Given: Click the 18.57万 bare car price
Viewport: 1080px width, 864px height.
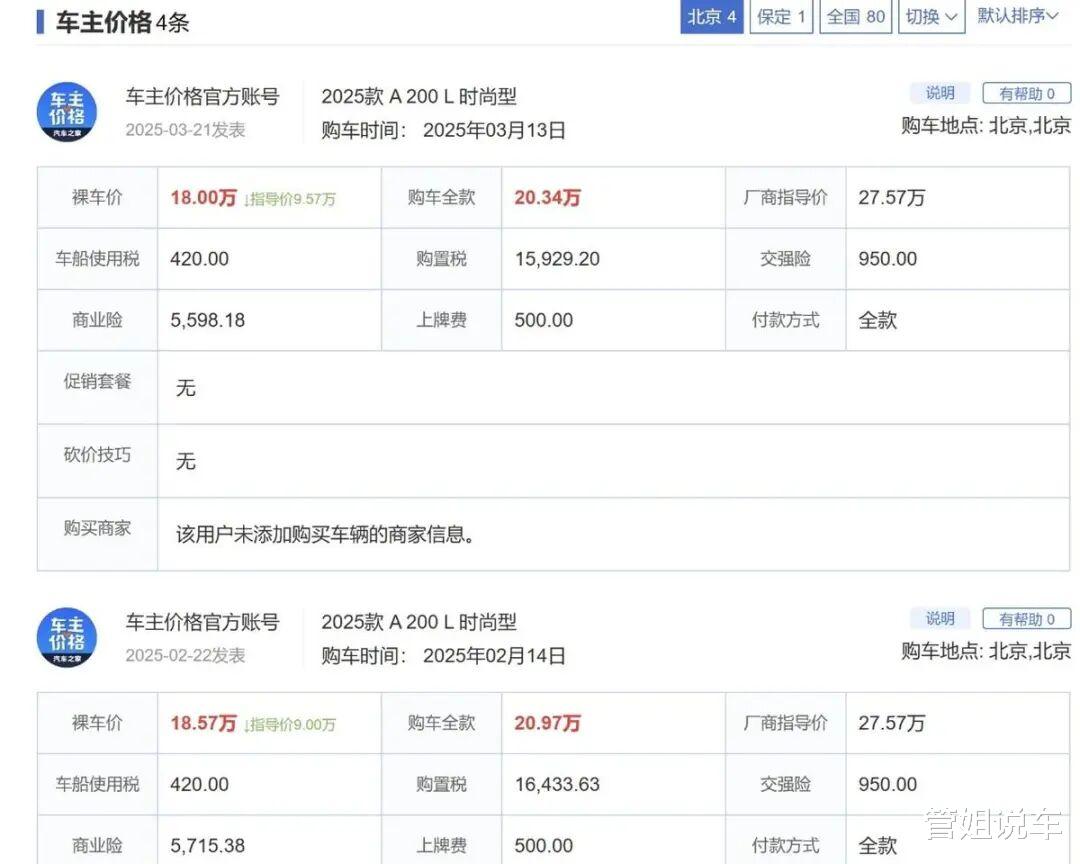Looking at the screenshot, I should point(203,723).
